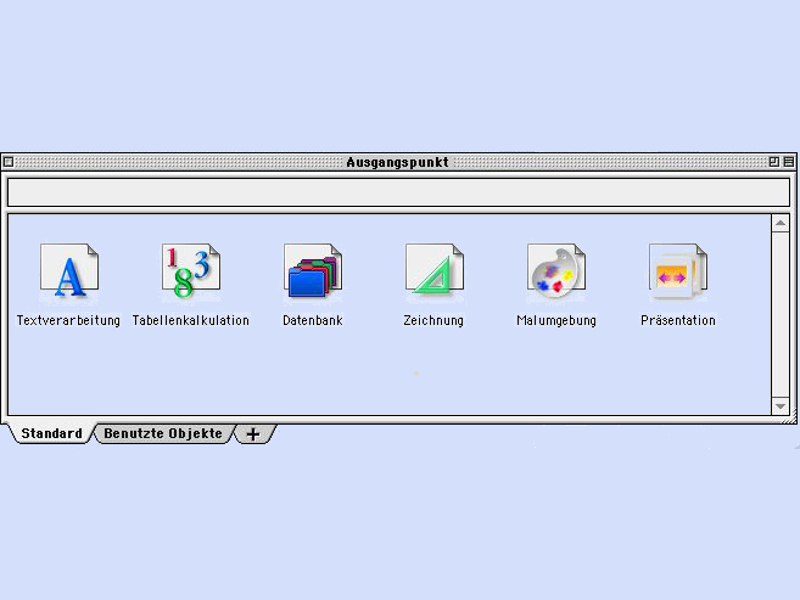Collapse the window using the windowshade box
The height and width of the screenshot is (600, 800).
tap(789, 162)
